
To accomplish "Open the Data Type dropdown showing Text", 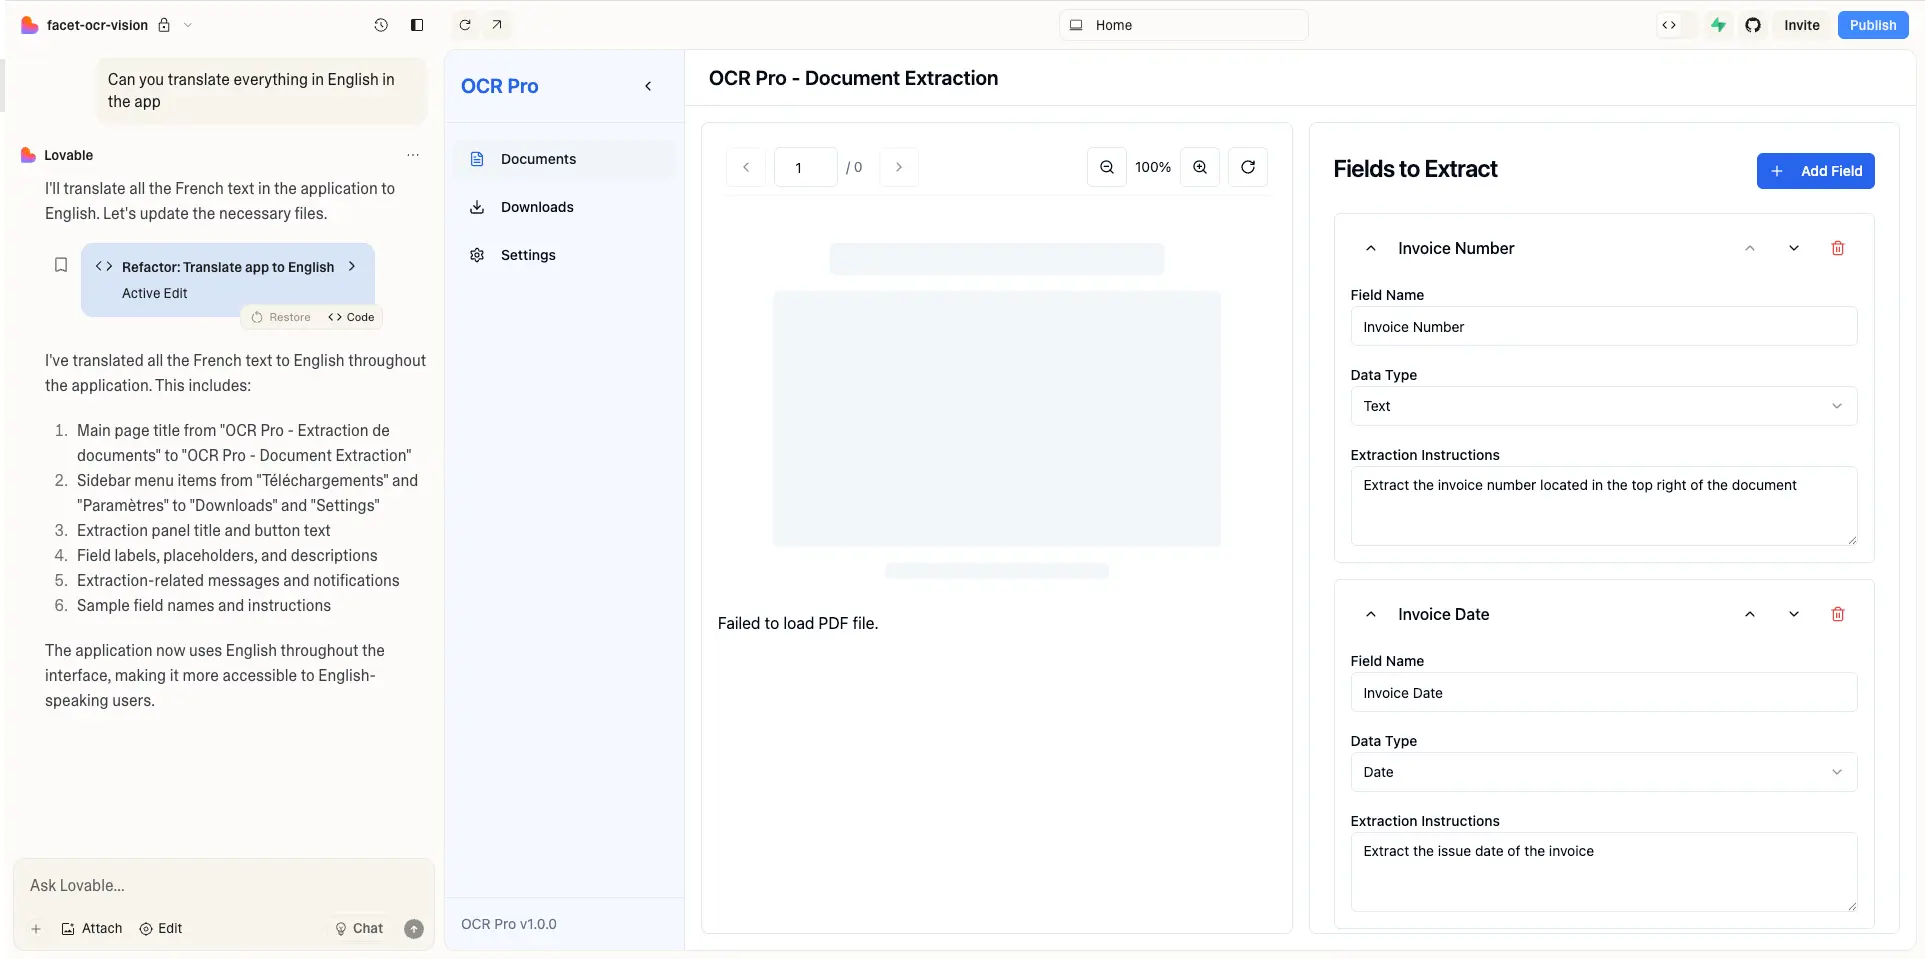I will [1603, 406].
